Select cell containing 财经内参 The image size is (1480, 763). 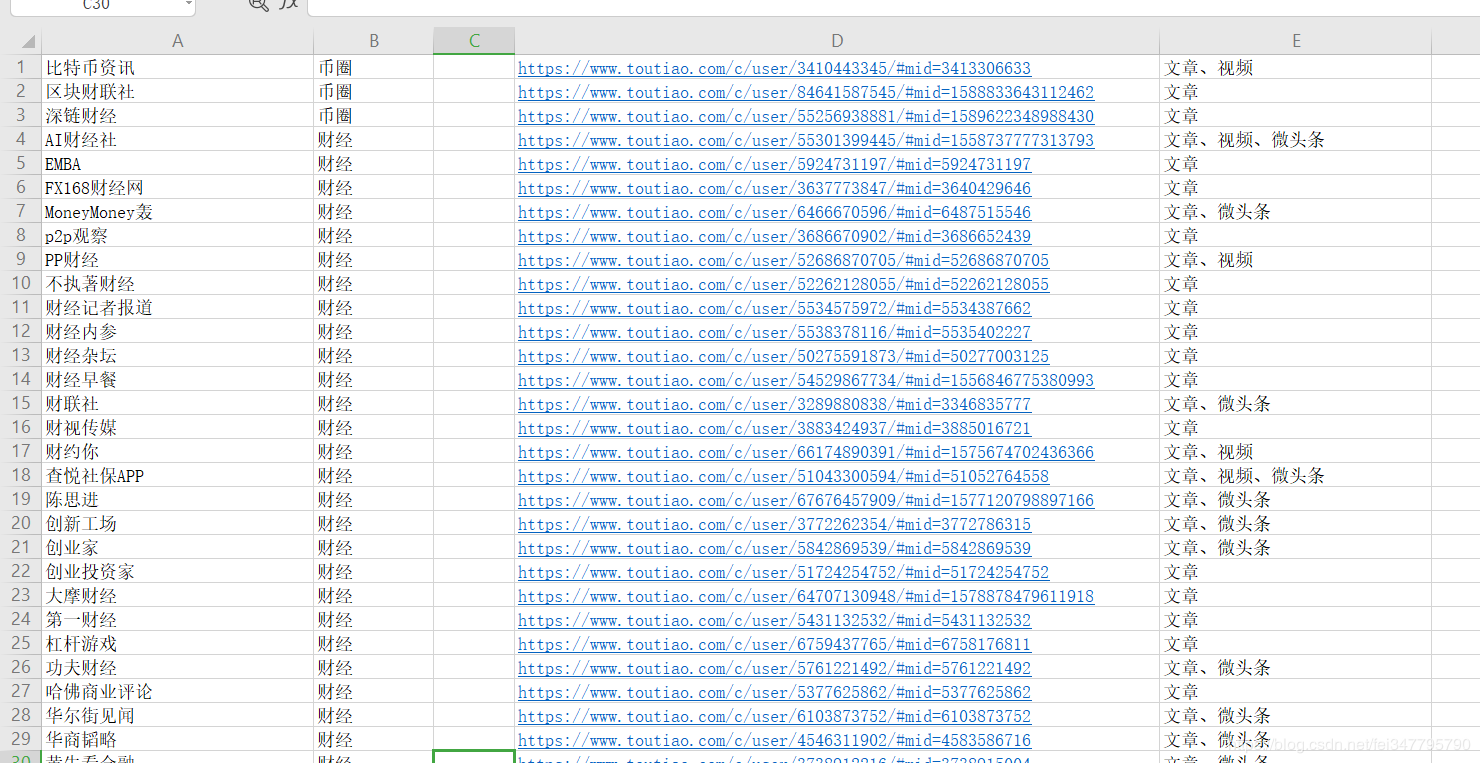tap(177, 331)
